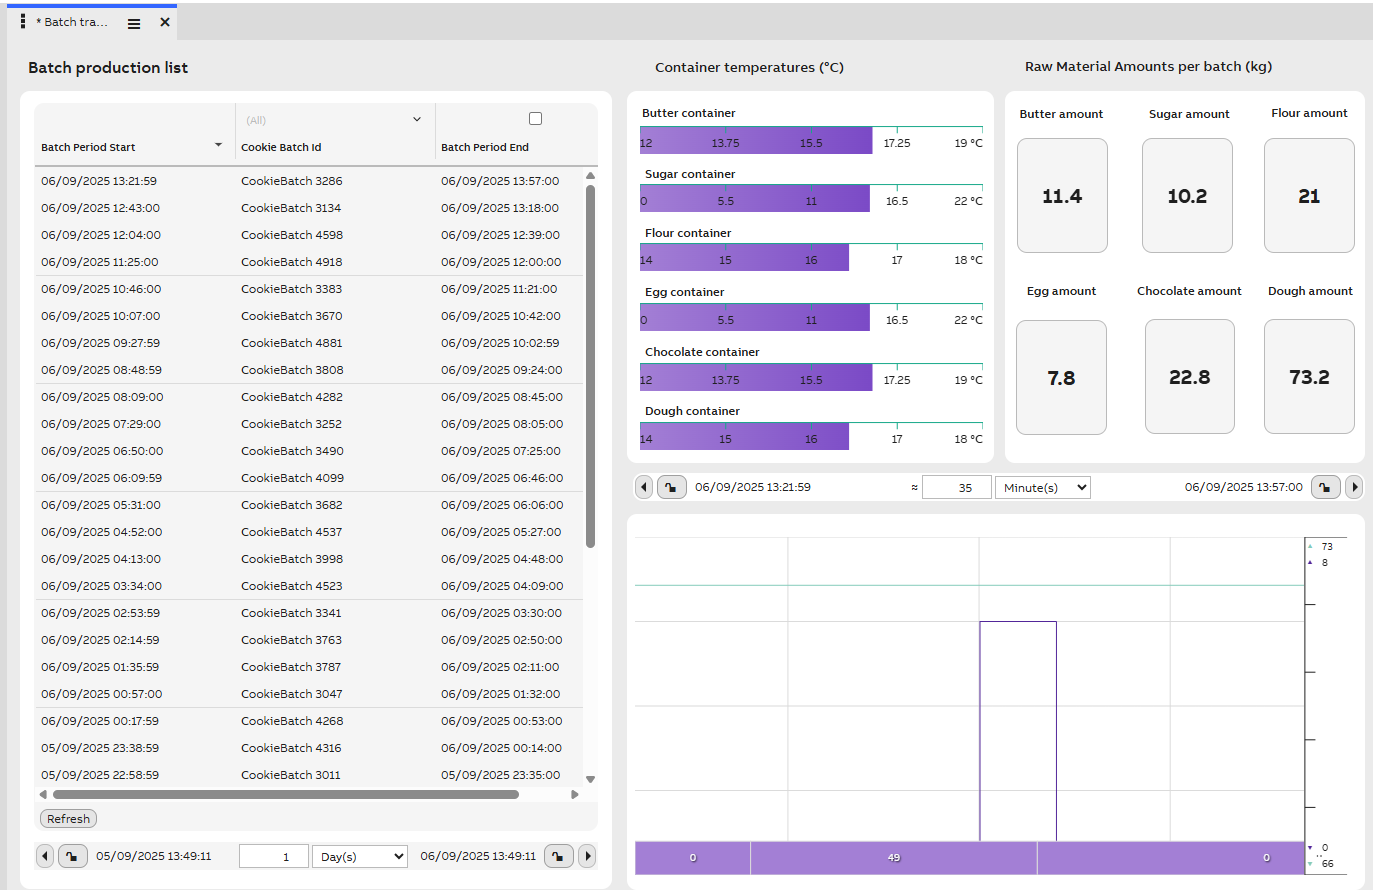Open the Day(s) interval dropdown
Image resolution: width=1373 pixels, height=890 pixels.
coord(359,856)
